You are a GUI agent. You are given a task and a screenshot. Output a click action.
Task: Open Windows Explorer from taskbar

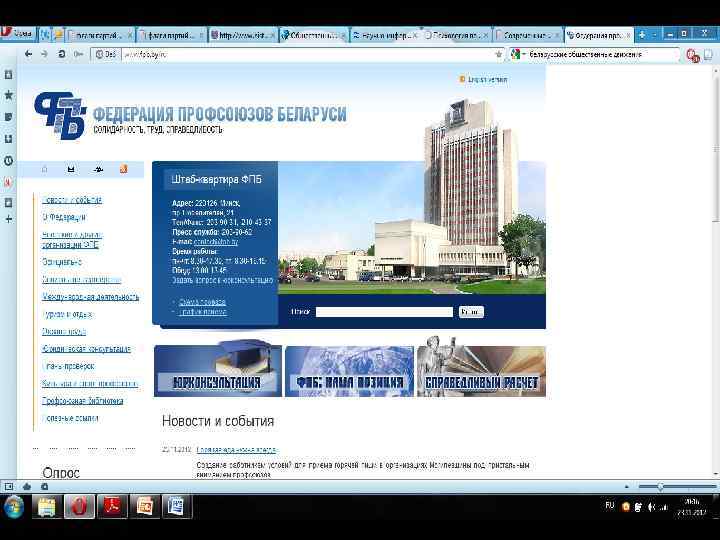tap(46, 507)
